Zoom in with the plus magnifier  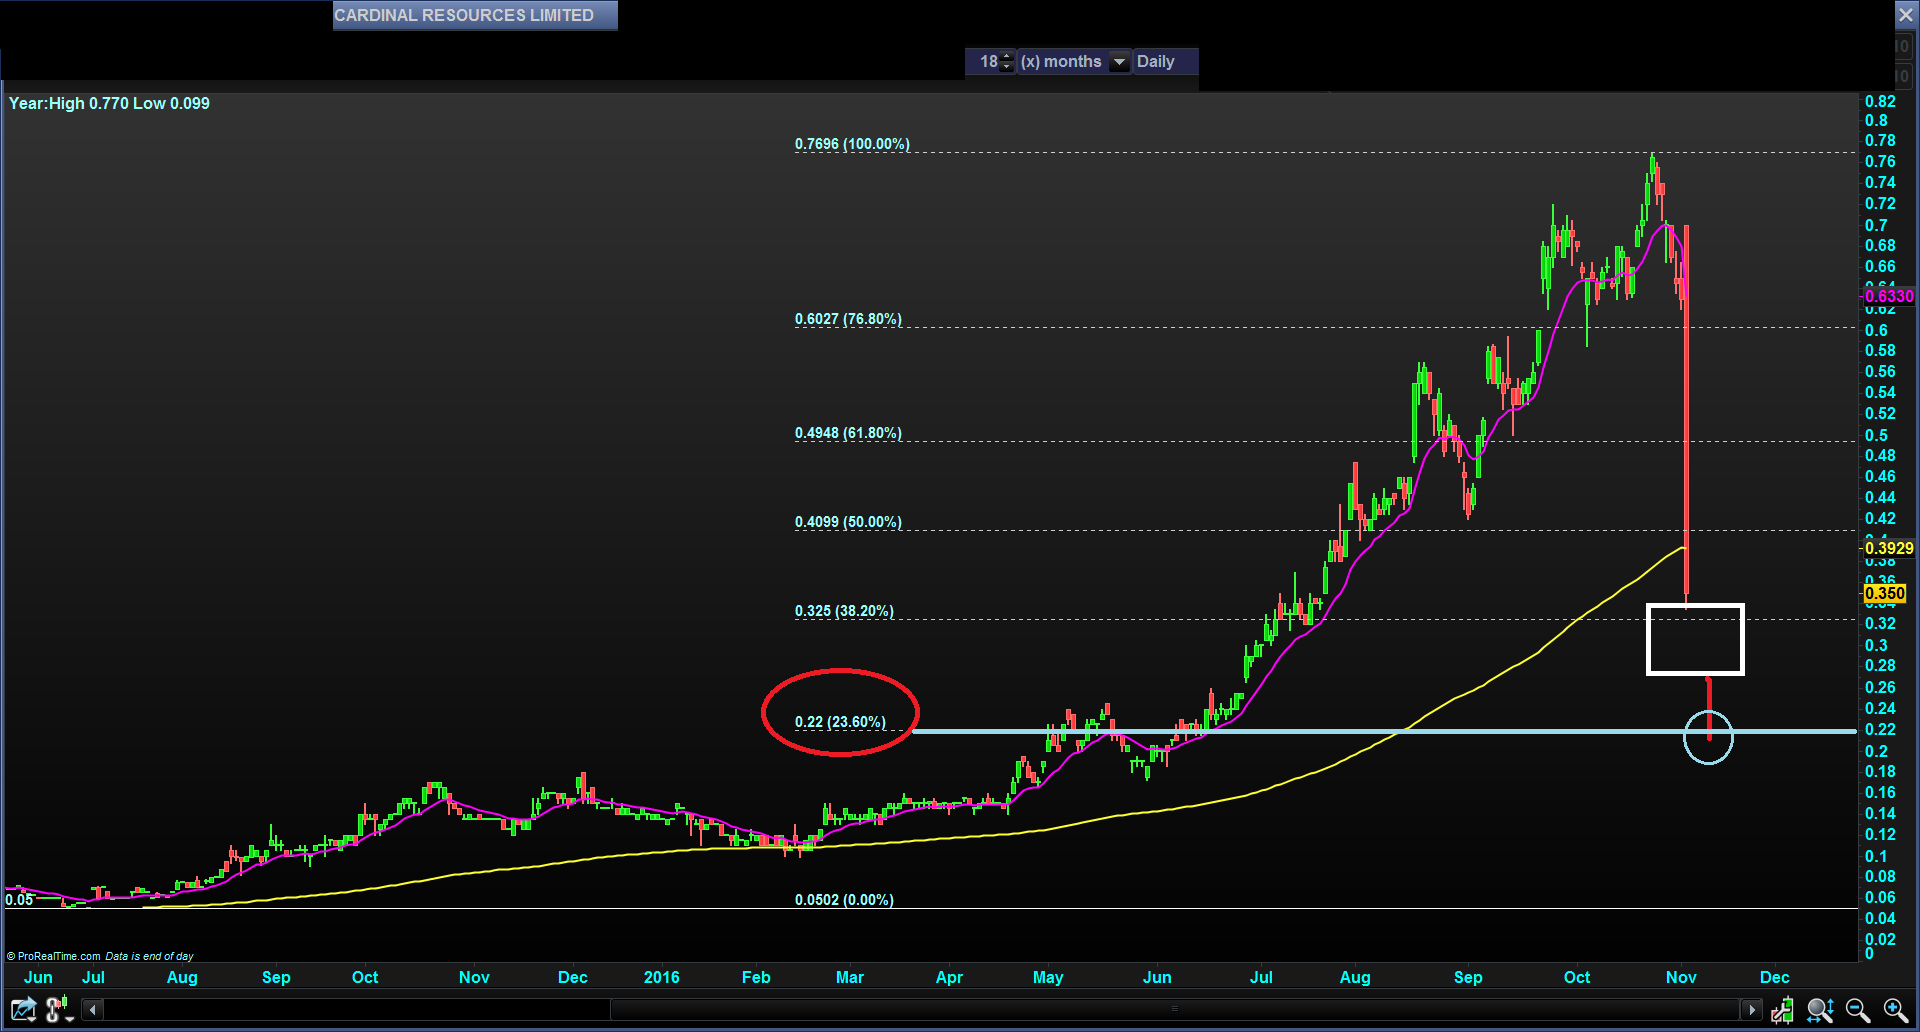point(1896,1011)
